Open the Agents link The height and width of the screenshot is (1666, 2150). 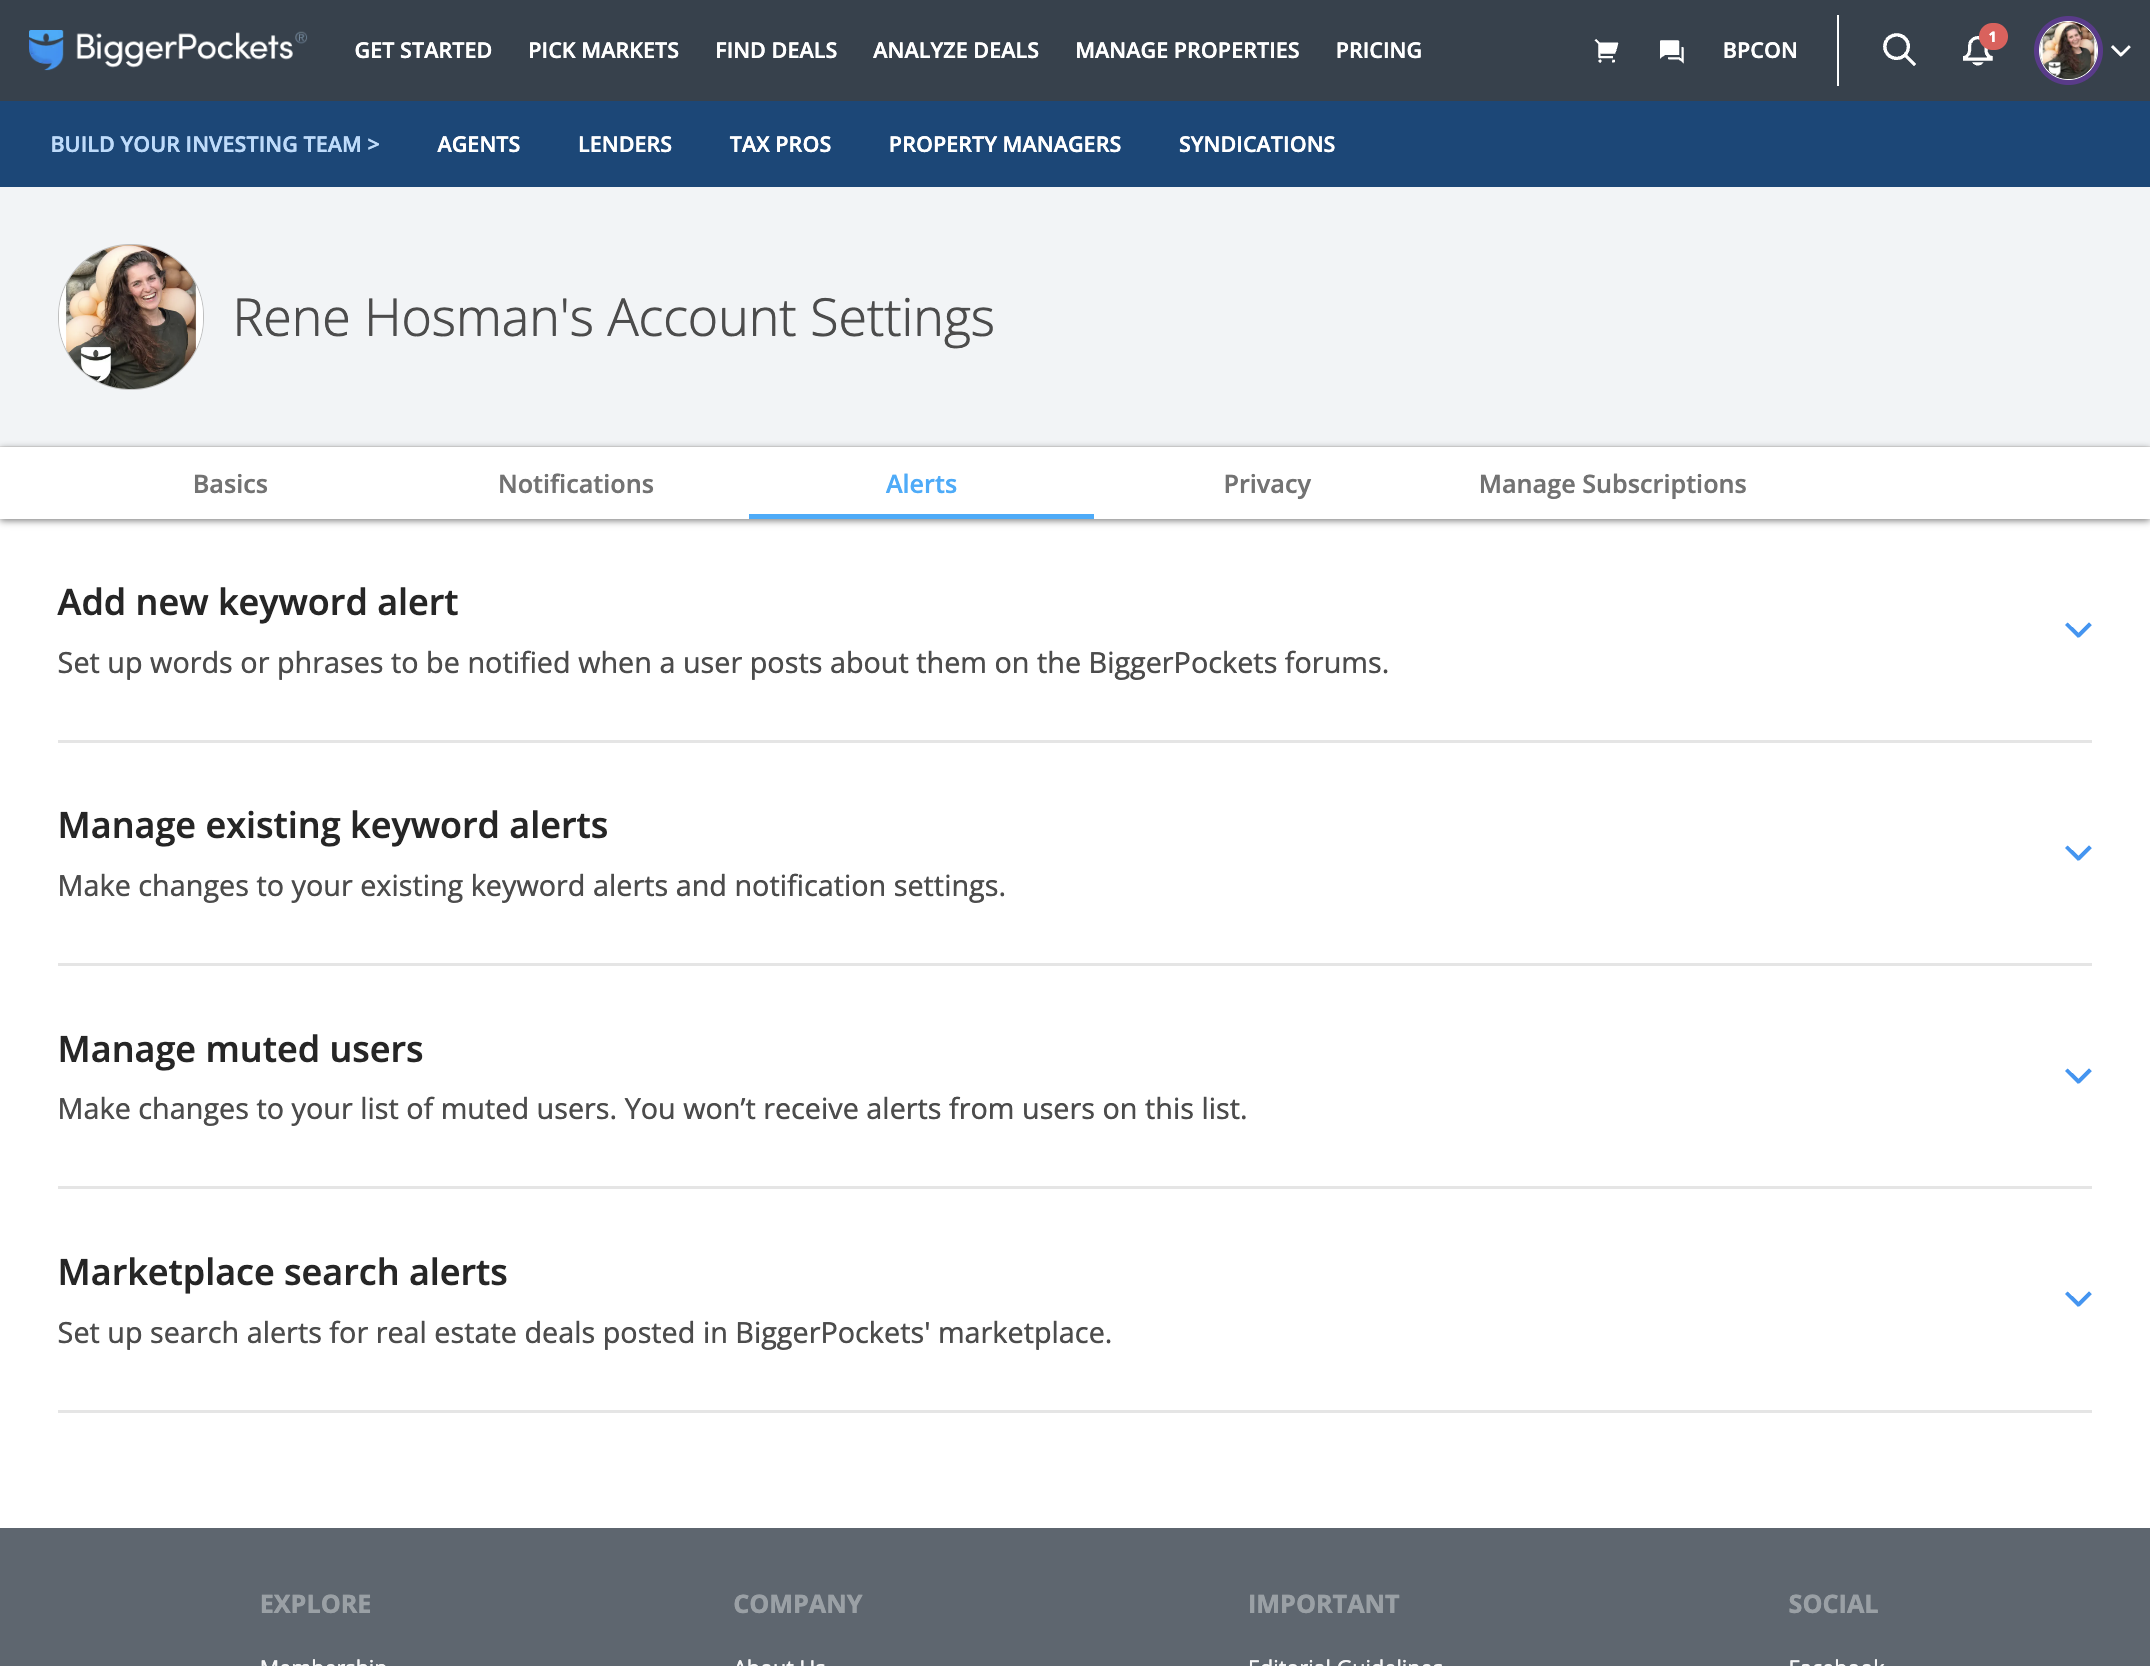(478, 144)
